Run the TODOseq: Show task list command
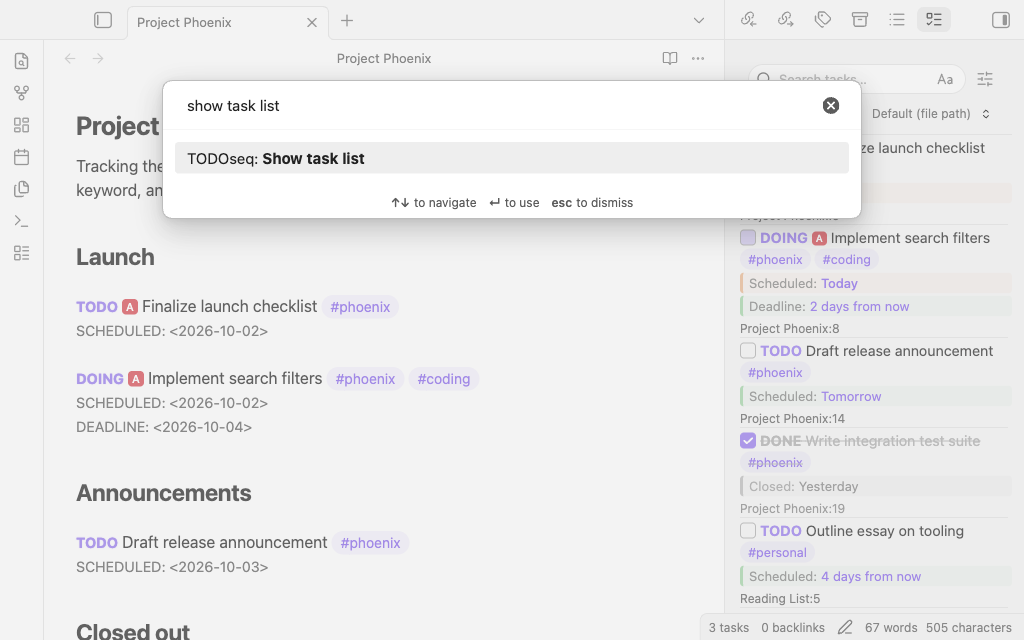1024x640 pixels. coord(512,158)
